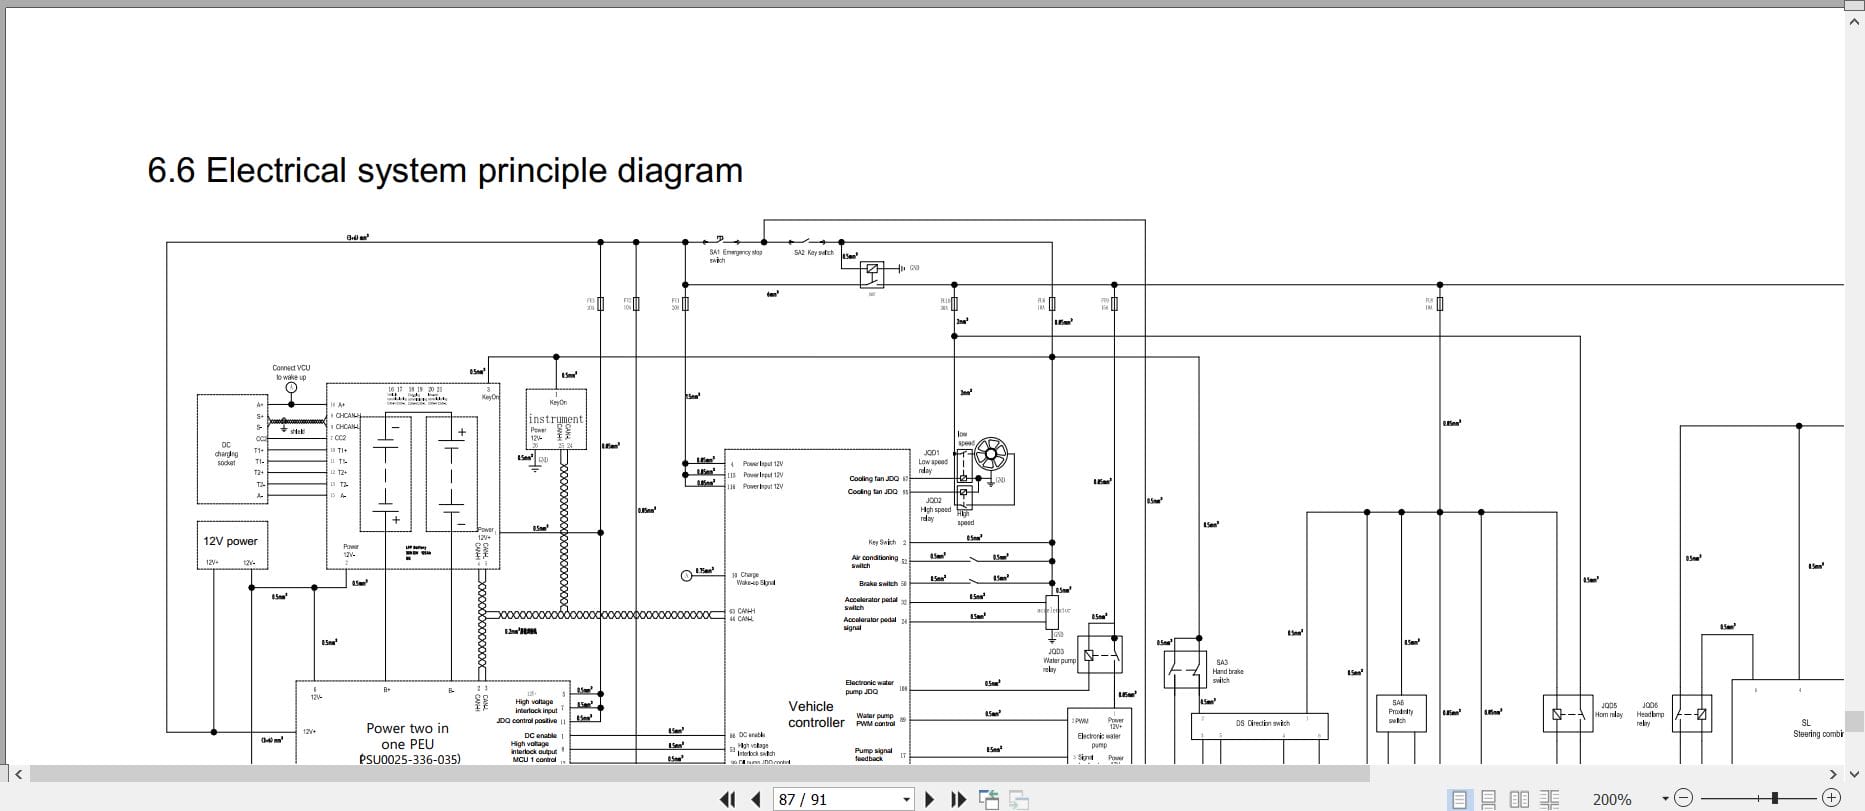Click the 'instrument' block label
Image resolution: width=1865 pixels, height=811 pixels.
(556, 419)
